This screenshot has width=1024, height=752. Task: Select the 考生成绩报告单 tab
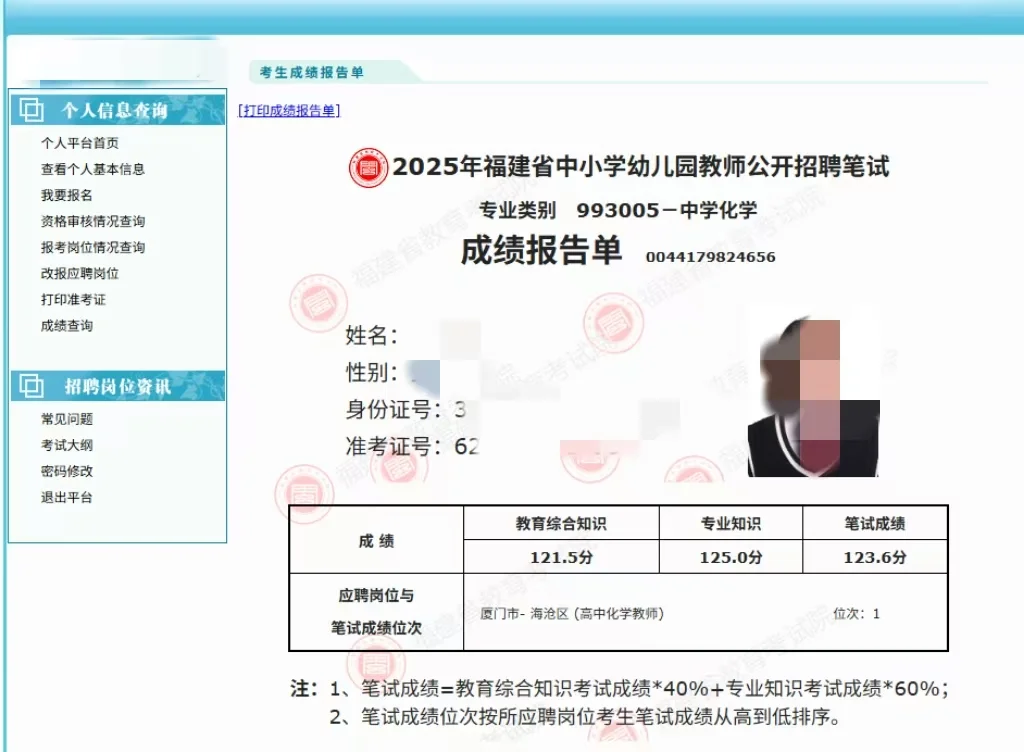point(310,72)
